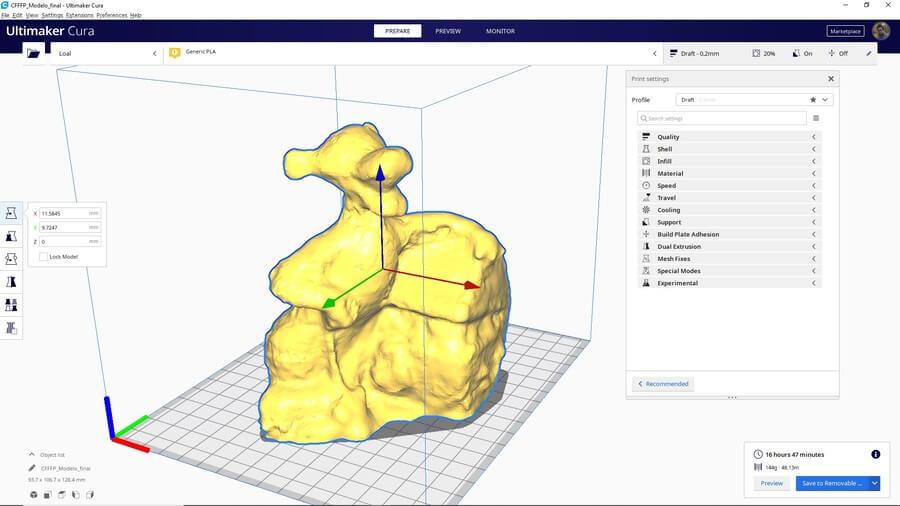Expand the Support settings category
Screen dimensions: 900x506
pos(730,222)
